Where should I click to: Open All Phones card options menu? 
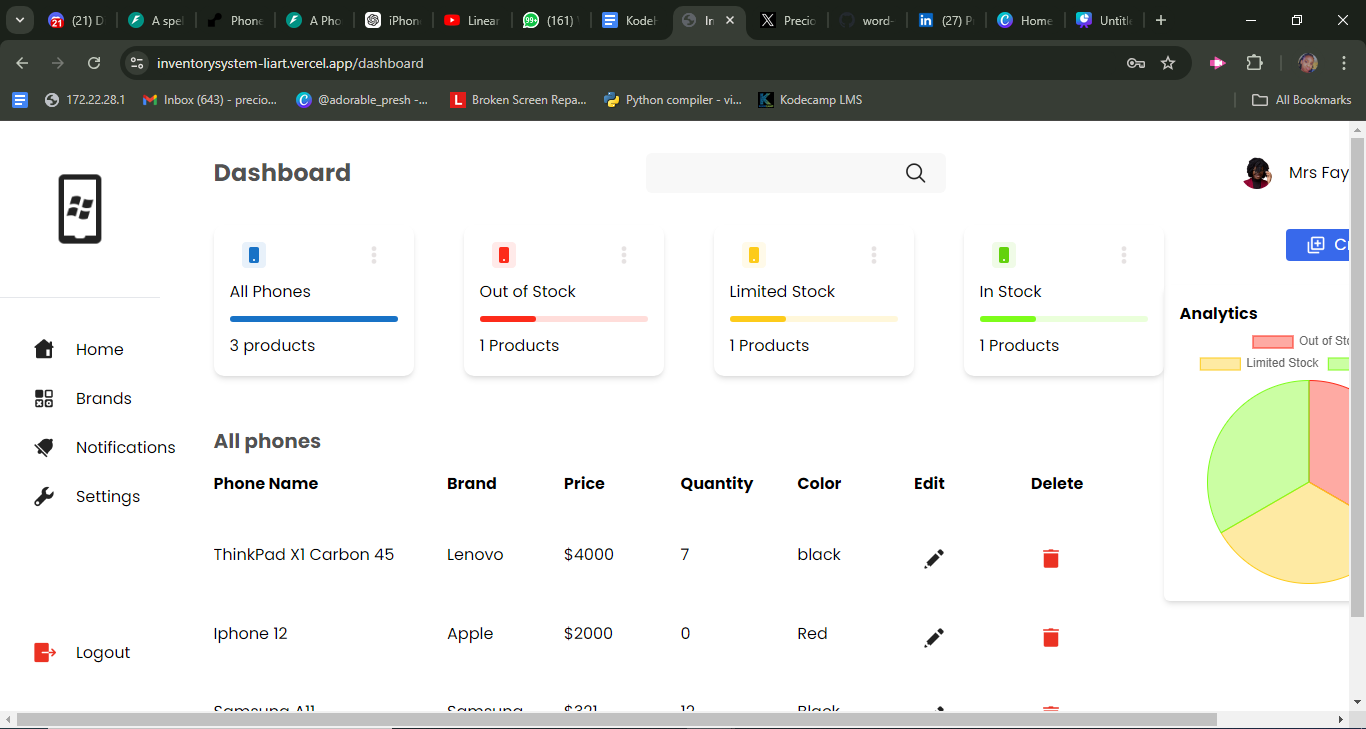click(374, 255)
